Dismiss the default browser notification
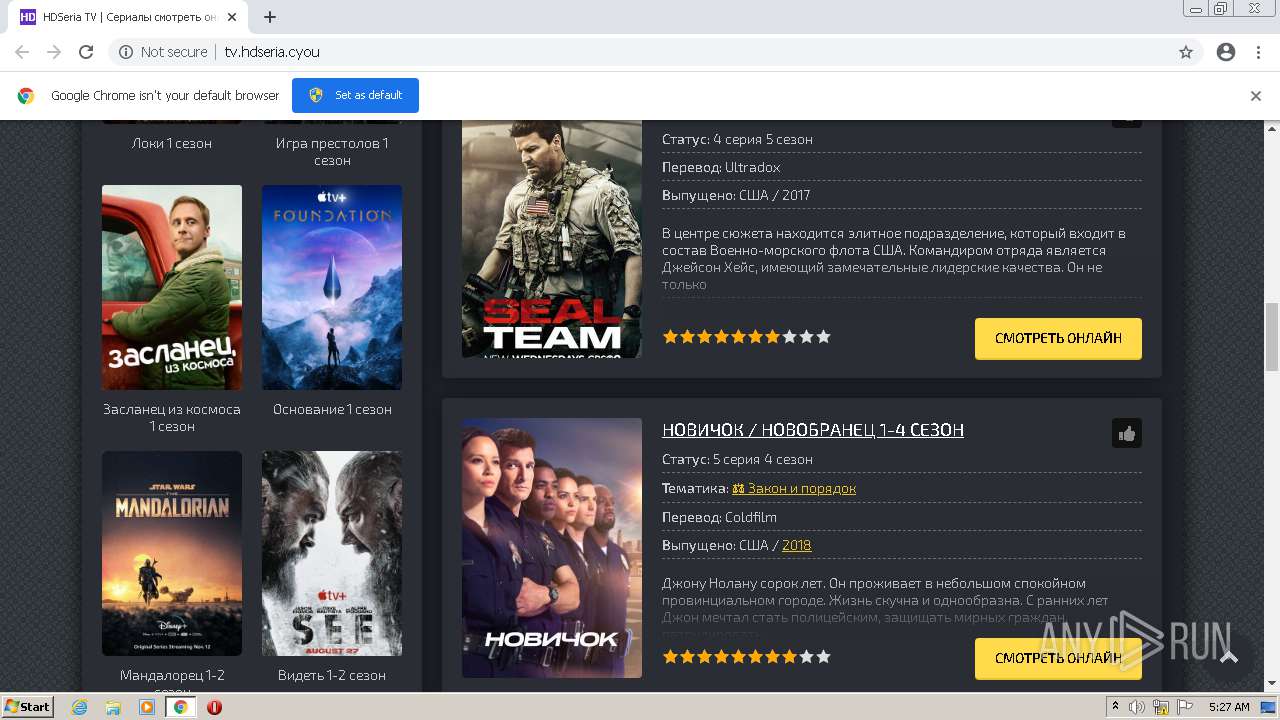Viewport: 1280px width, 720px height. [x=1256, y=96]
